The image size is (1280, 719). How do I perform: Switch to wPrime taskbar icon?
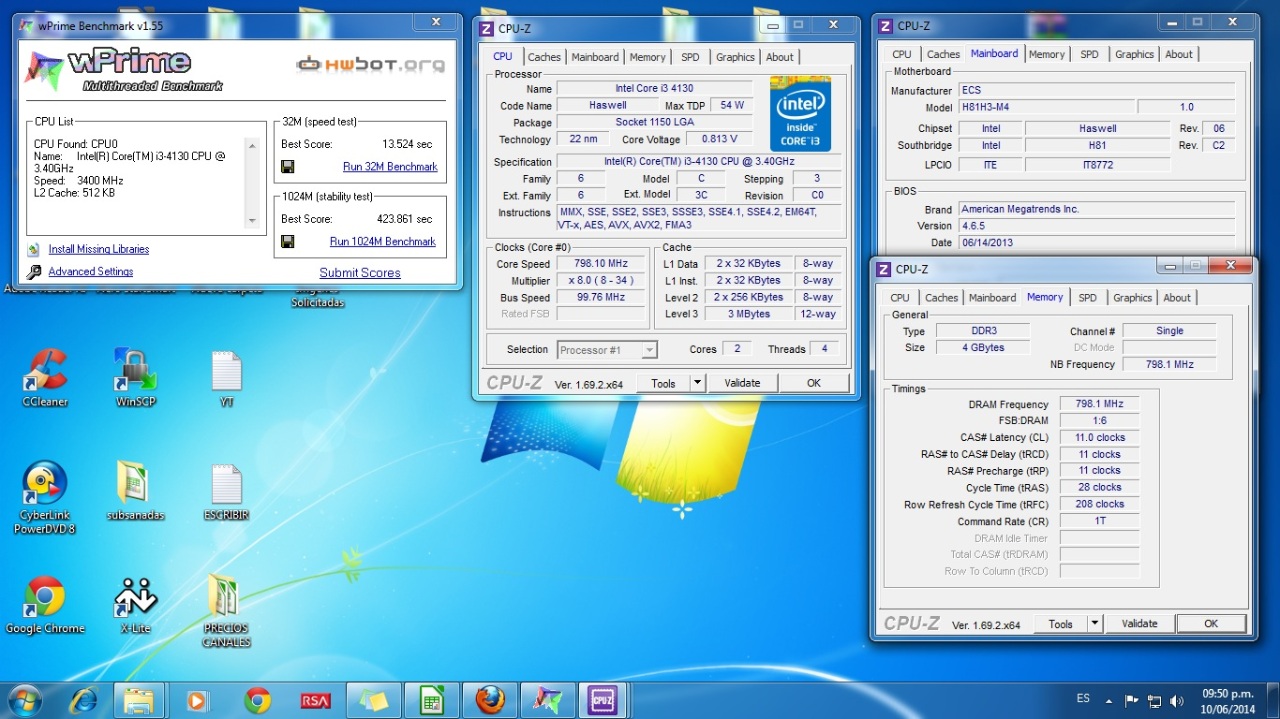click(x=547, y=700)
